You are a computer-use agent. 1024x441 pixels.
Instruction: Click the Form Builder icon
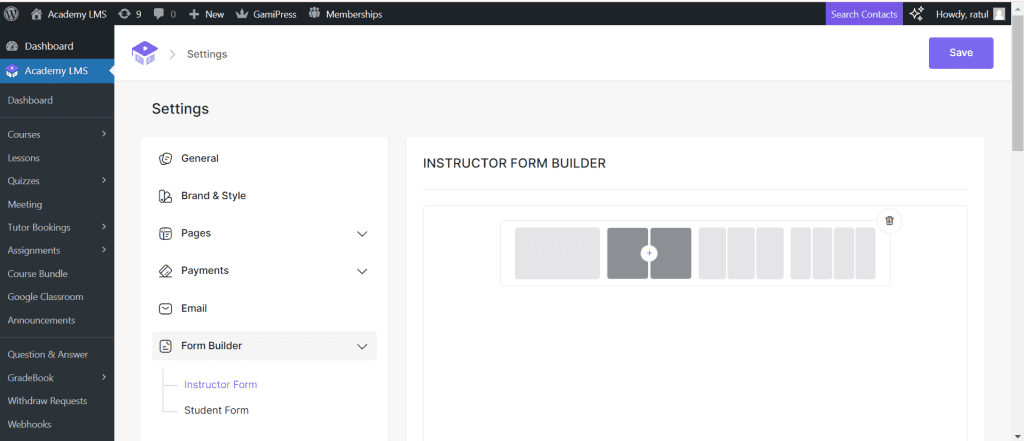(x=166, y=346)
